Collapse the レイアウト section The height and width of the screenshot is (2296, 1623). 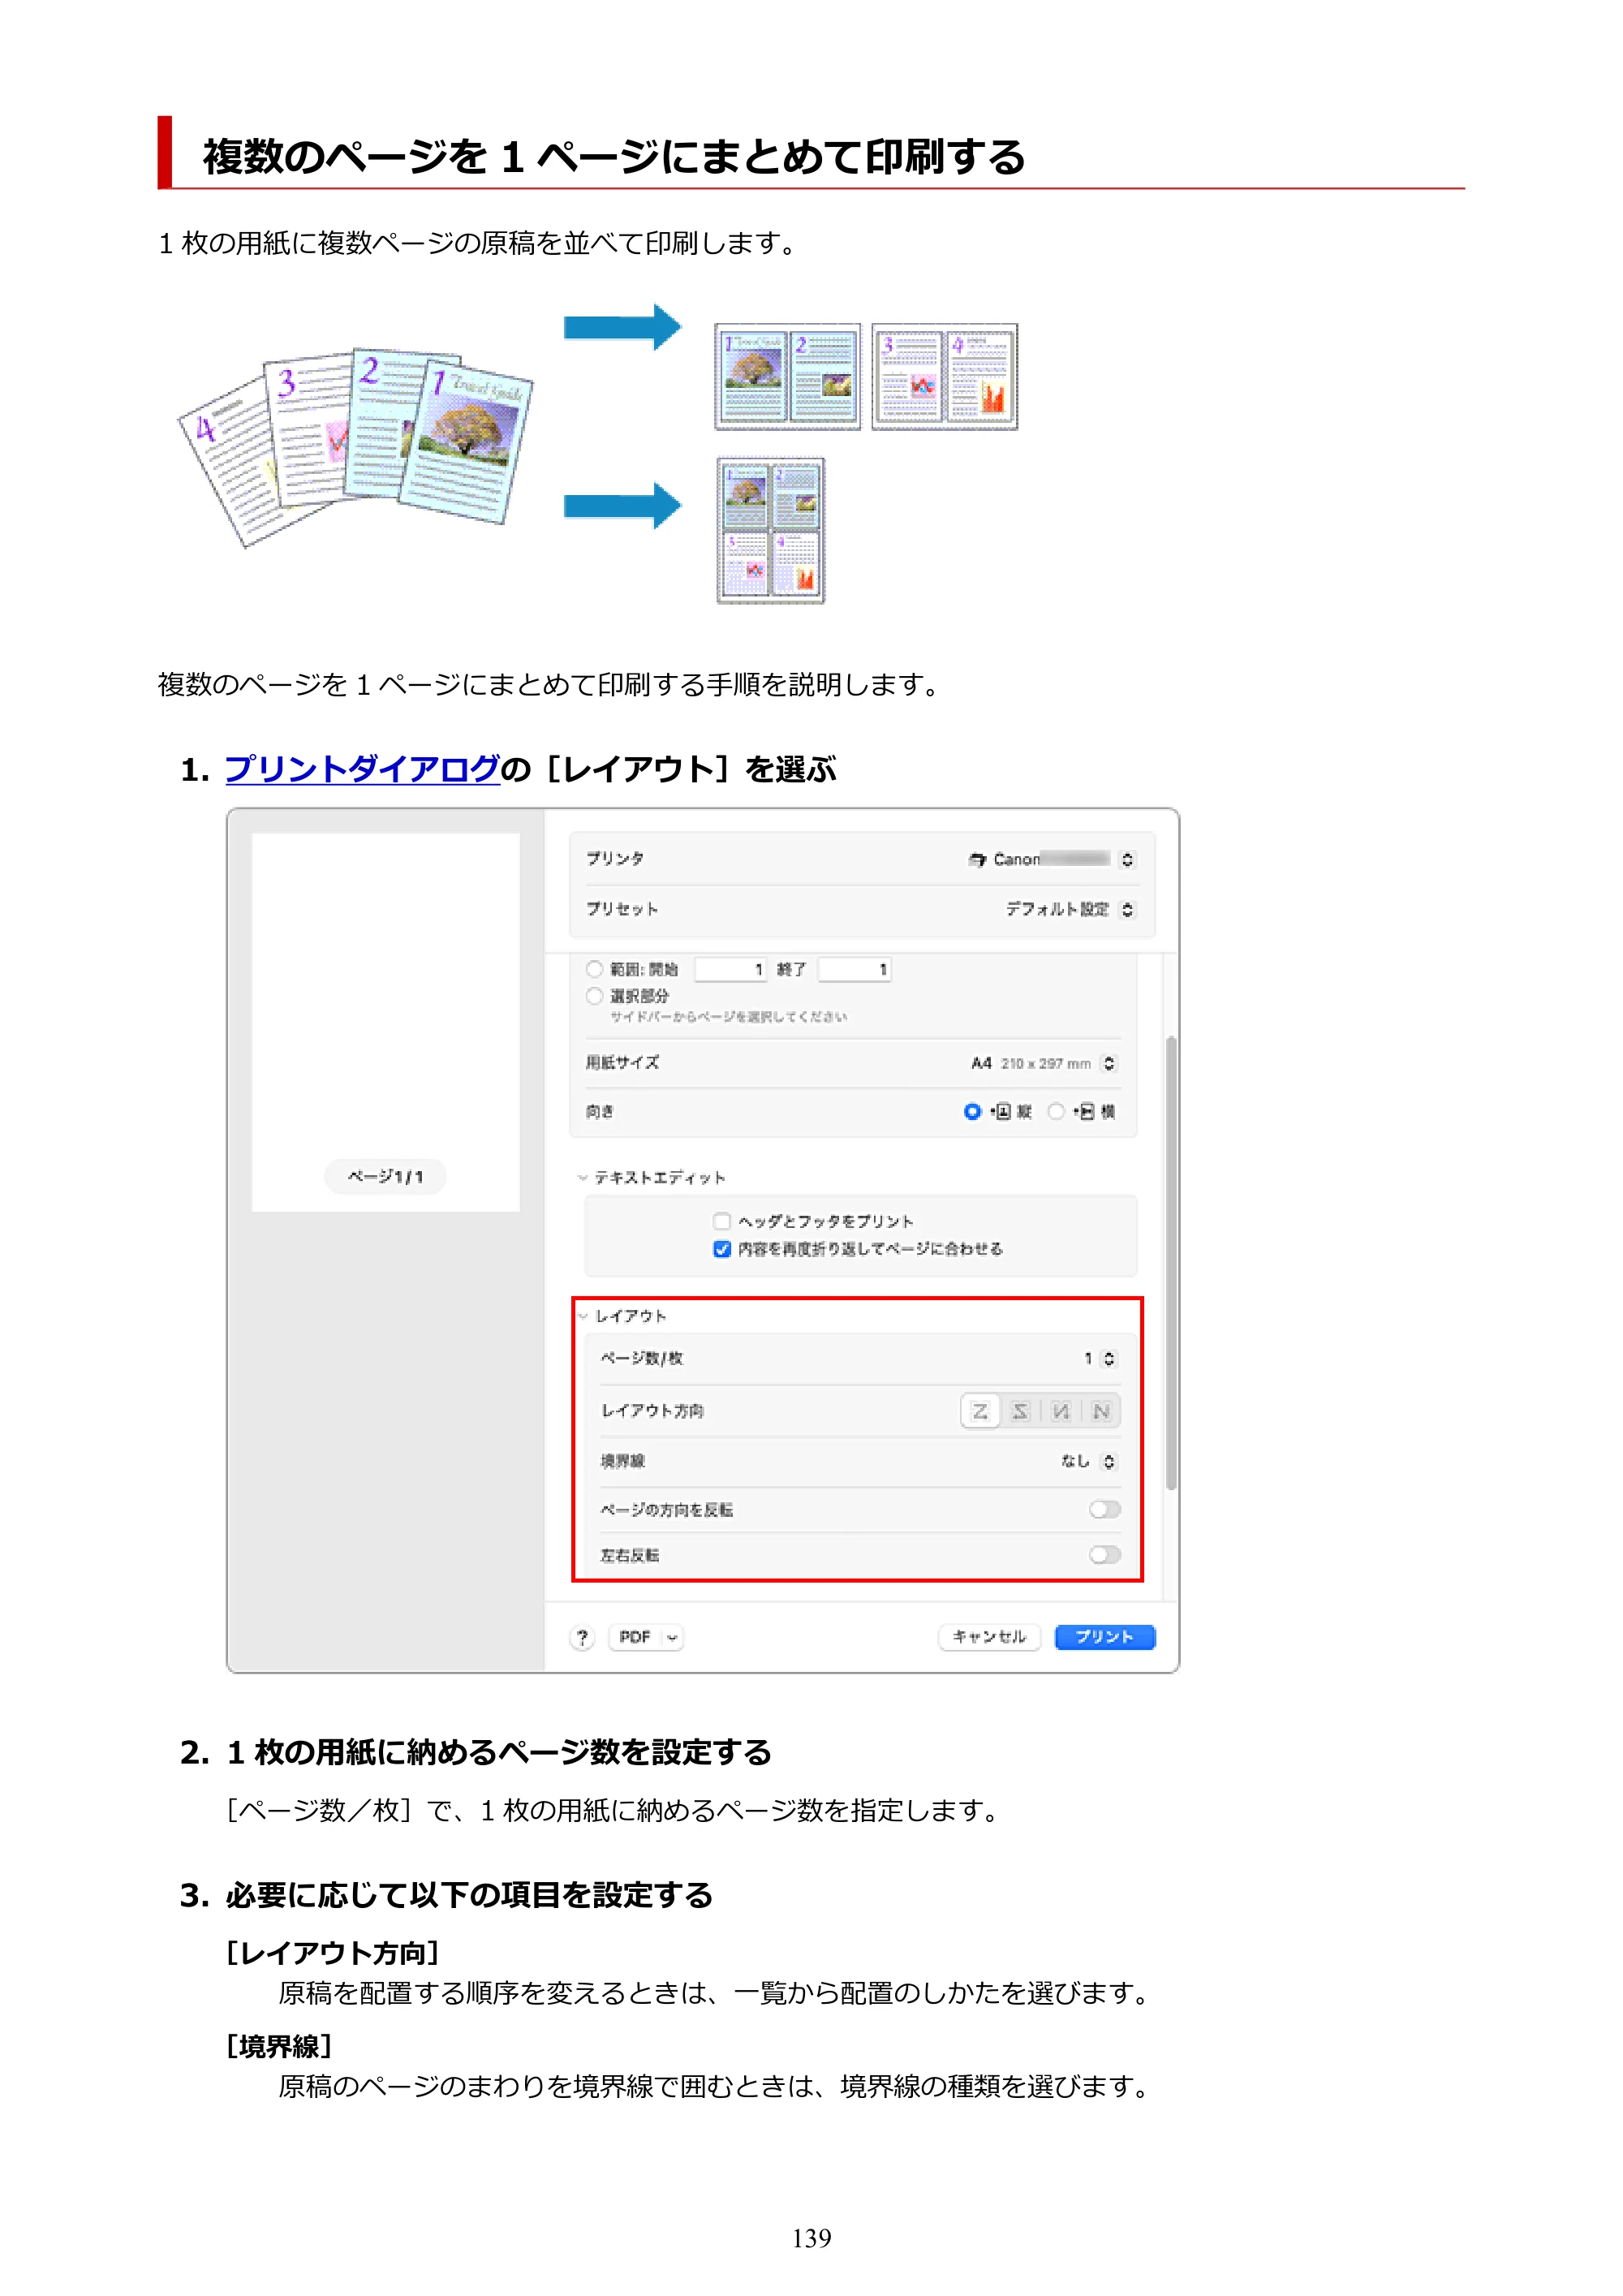[x=583, y=1316]
